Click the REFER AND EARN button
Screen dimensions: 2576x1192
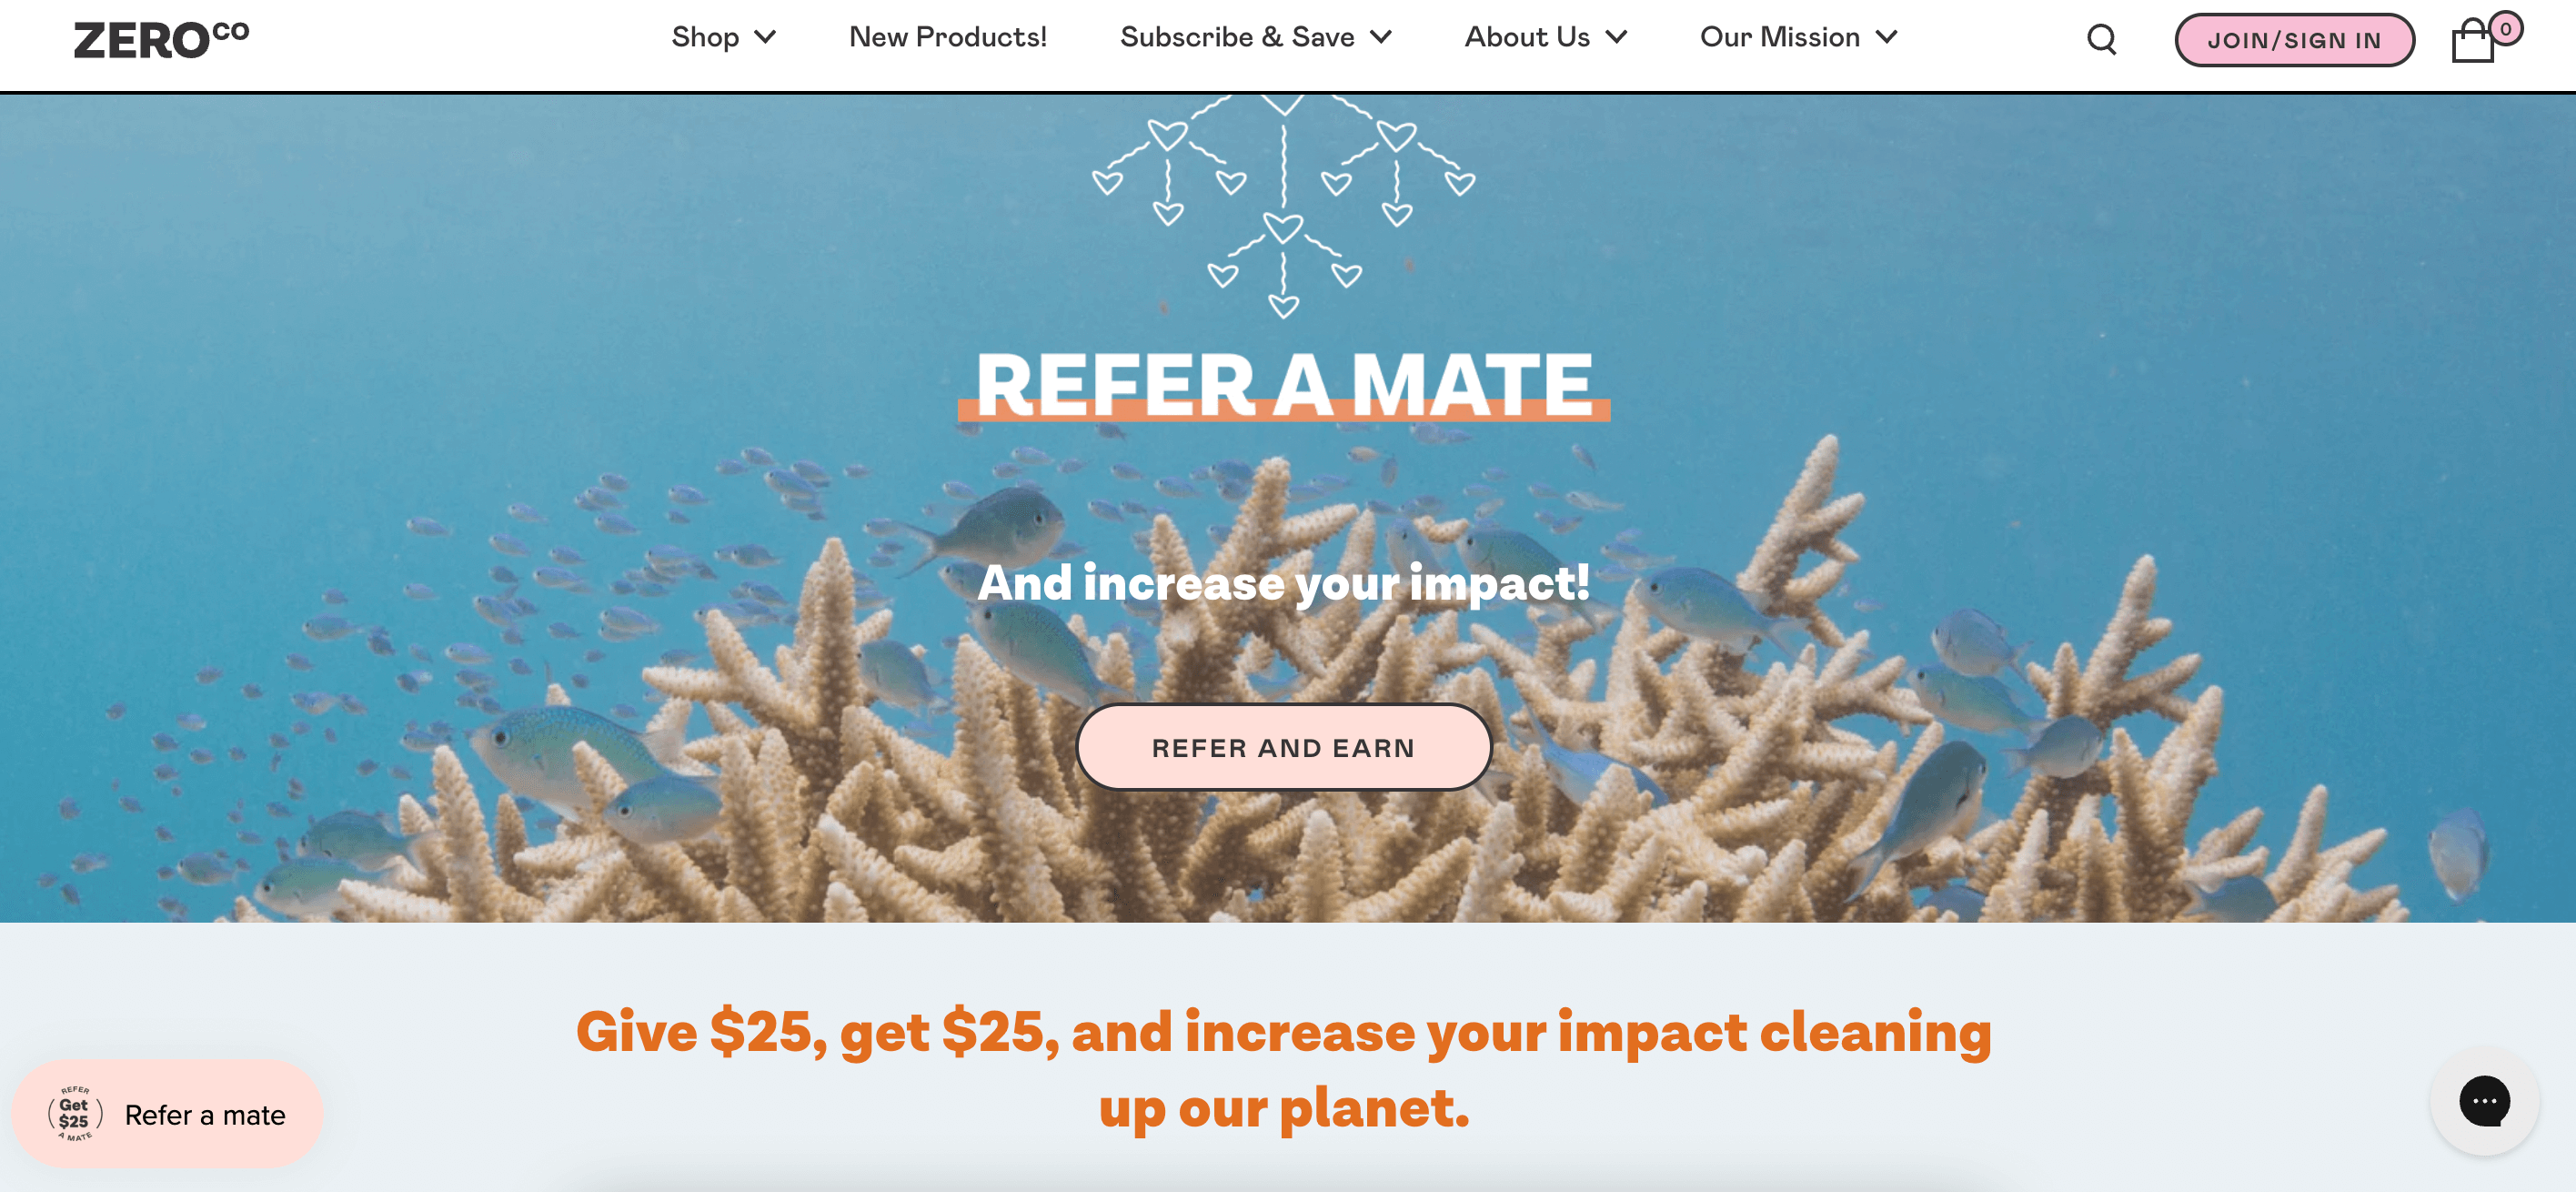point(1286,746)
